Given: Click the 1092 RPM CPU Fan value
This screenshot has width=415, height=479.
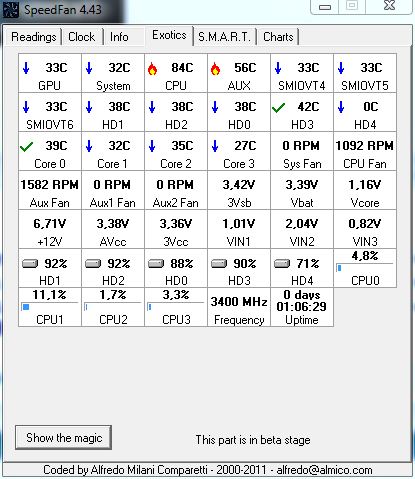Looking at the screenshot, I should 365,146.
